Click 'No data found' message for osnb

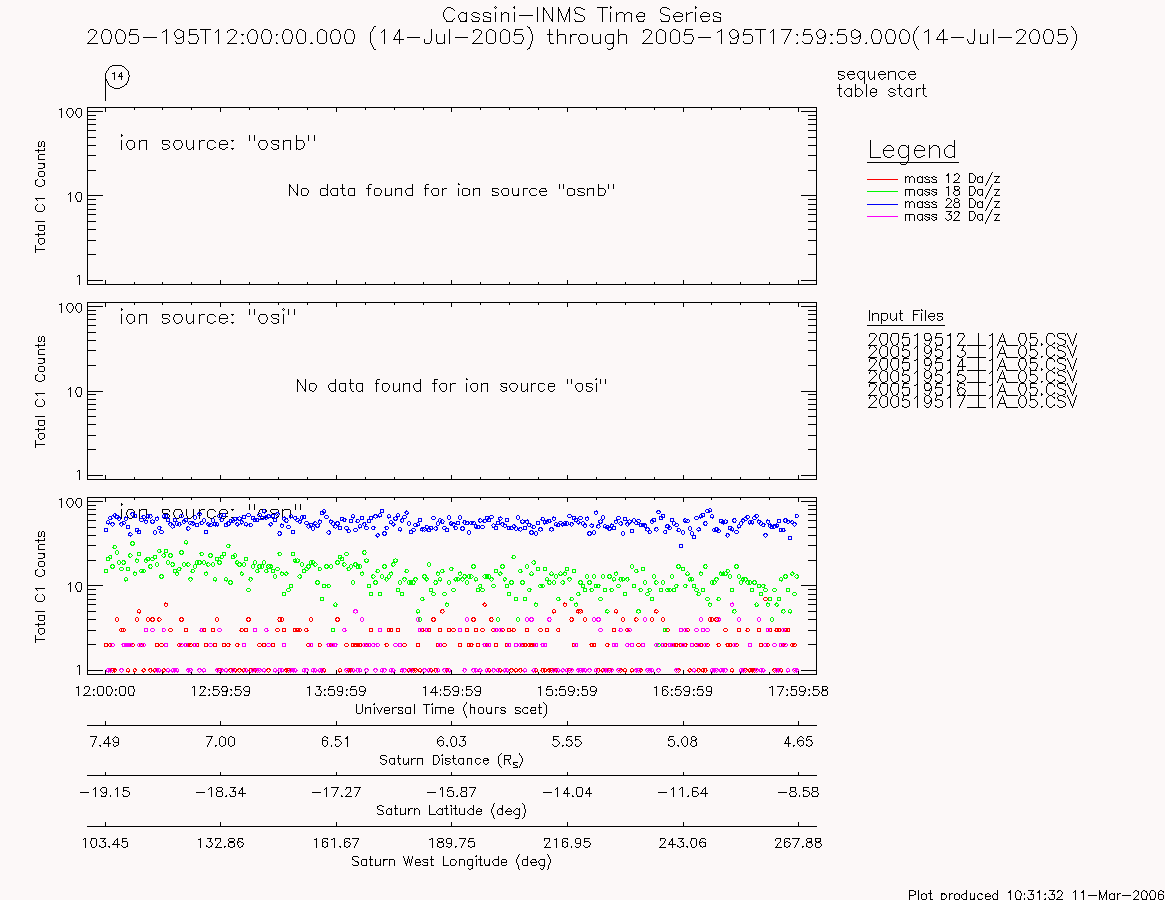(452, 190)
